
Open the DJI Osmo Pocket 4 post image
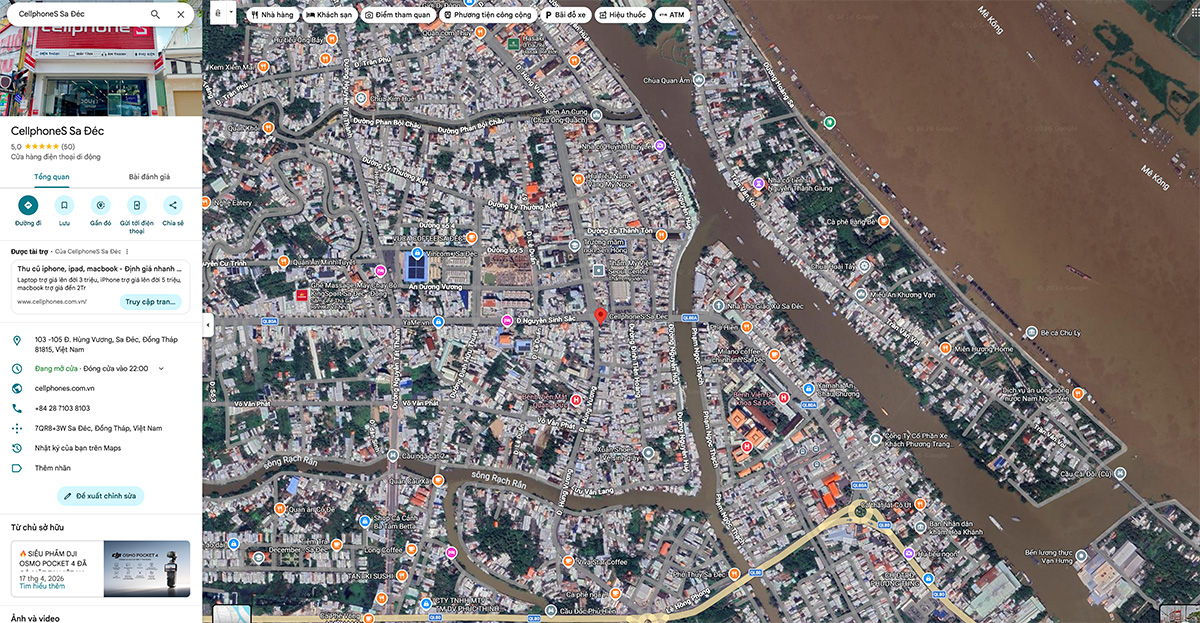(147, 568)
